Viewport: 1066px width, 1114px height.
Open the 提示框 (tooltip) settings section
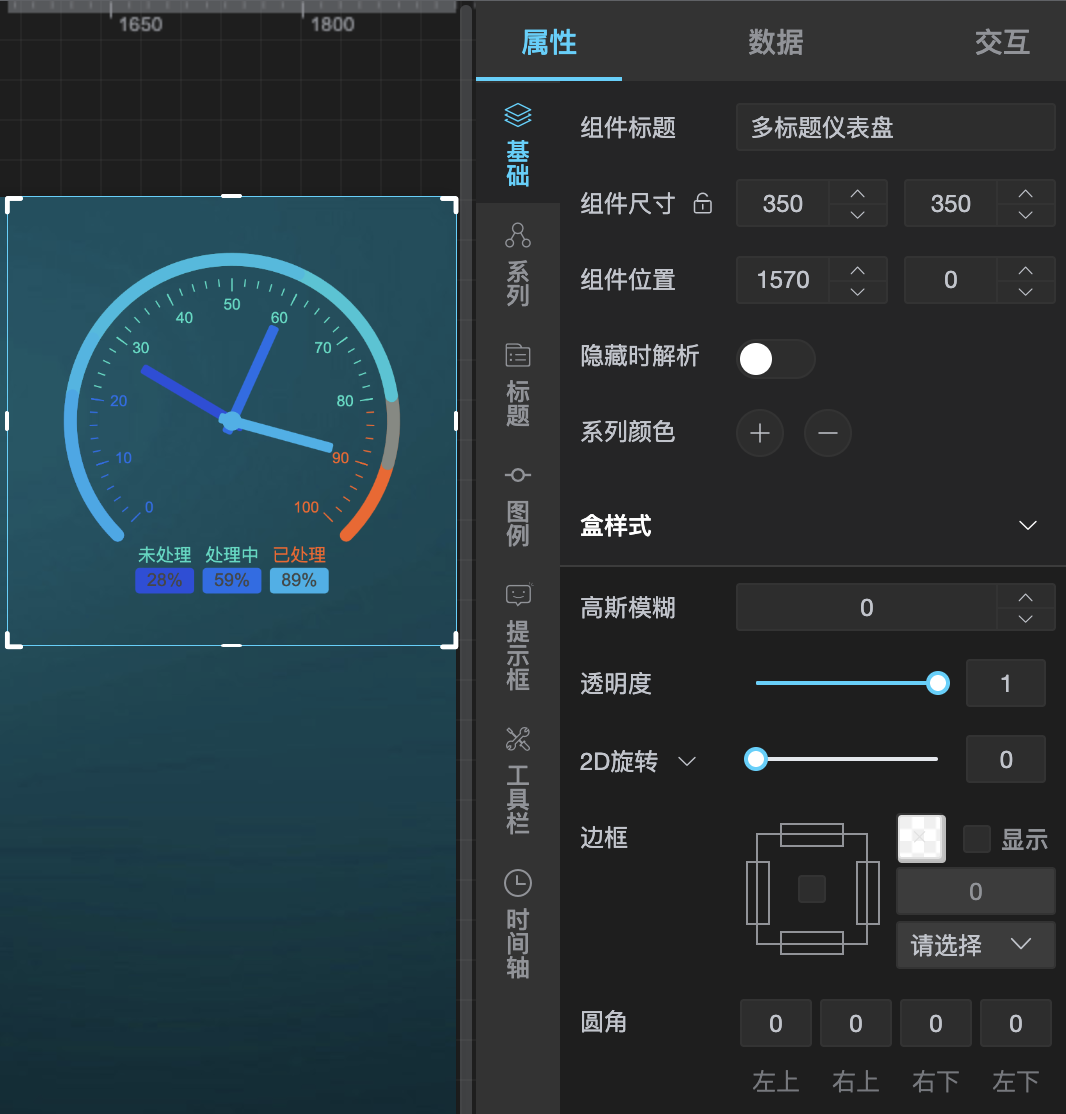[517, 637]
